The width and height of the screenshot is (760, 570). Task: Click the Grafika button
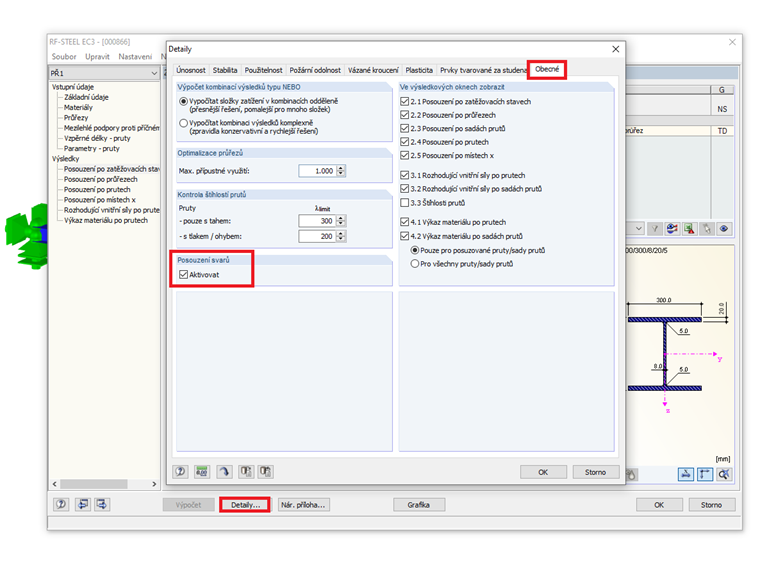click(419, 505)
